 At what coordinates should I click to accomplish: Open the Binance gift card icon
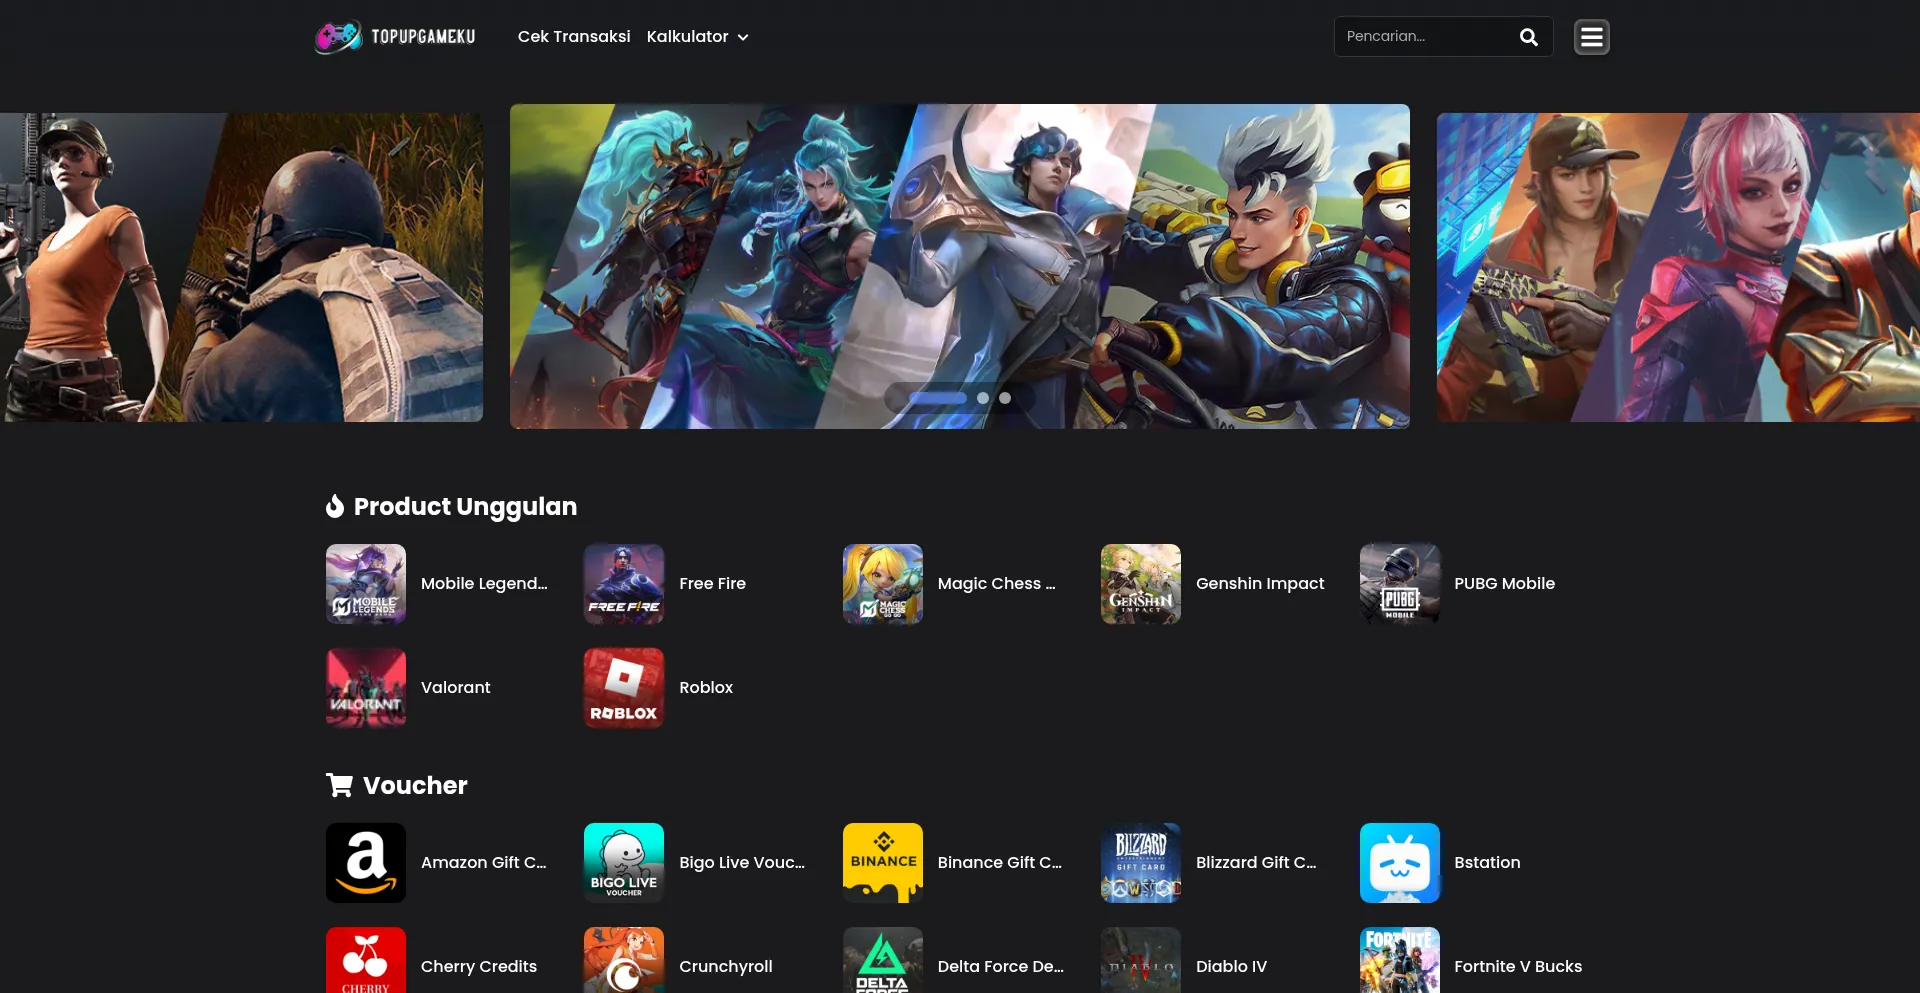point(883,863)
